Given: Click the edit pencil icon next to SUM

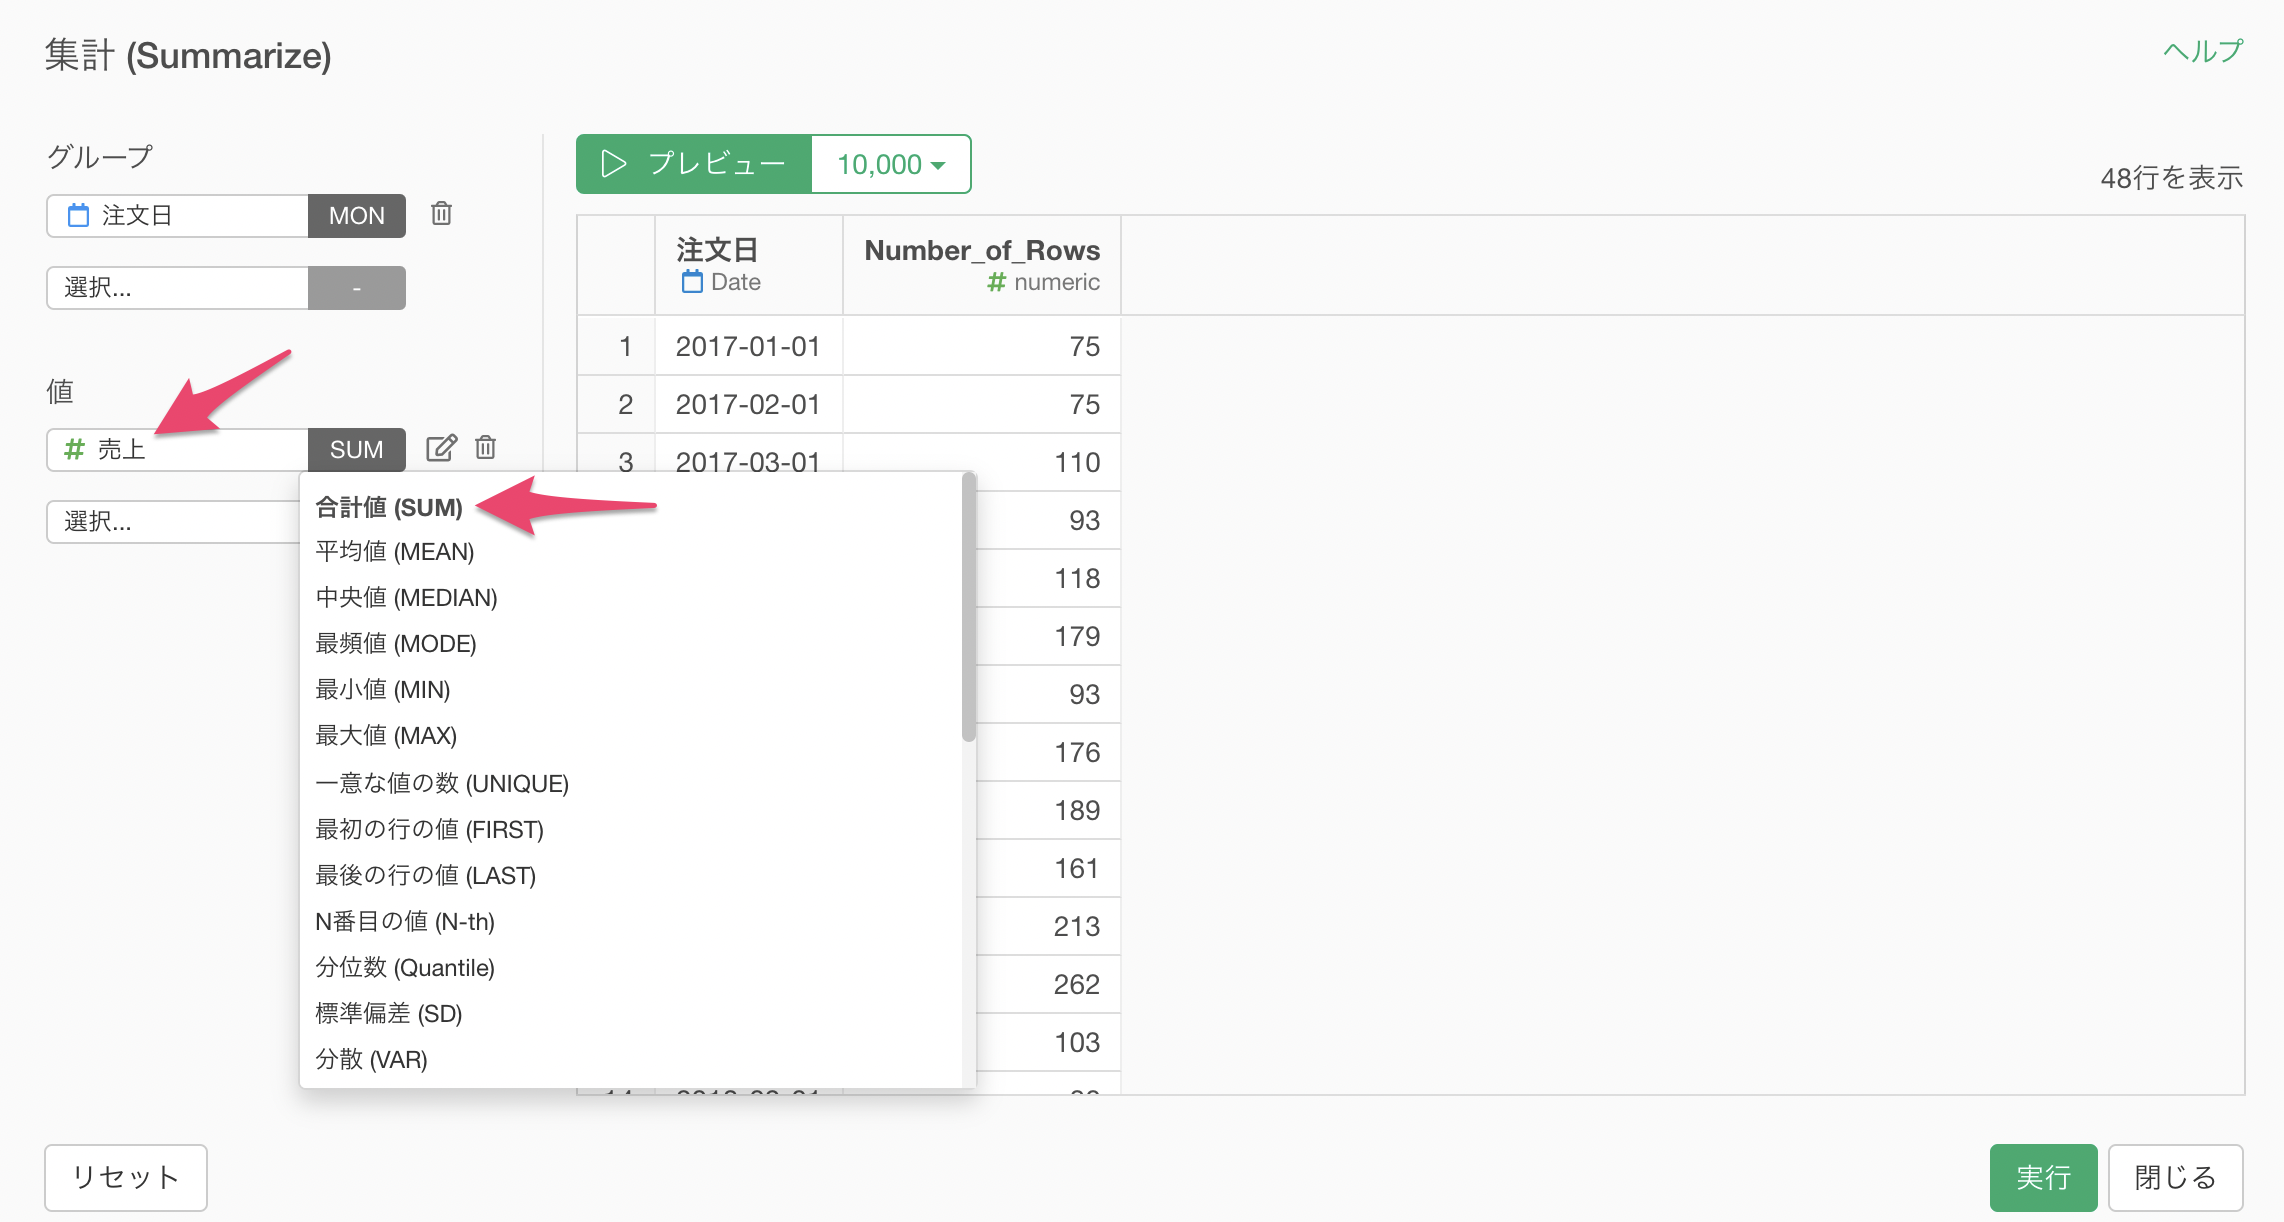Looking at the screenshot, I should pos(441,448).
